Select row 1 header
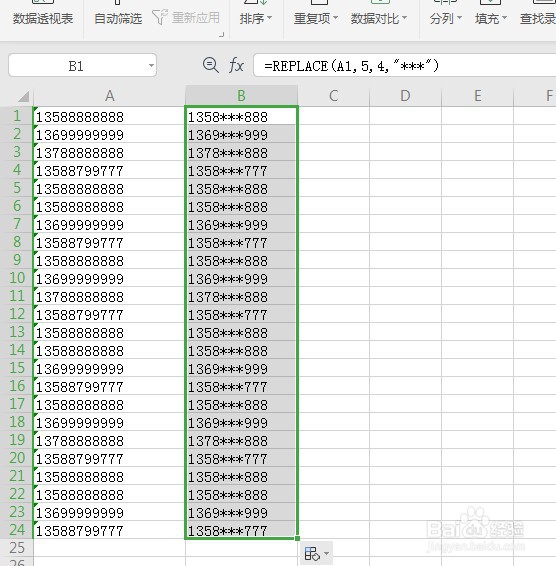This screenshot has width=556, height=566. (x=17, y=116)
